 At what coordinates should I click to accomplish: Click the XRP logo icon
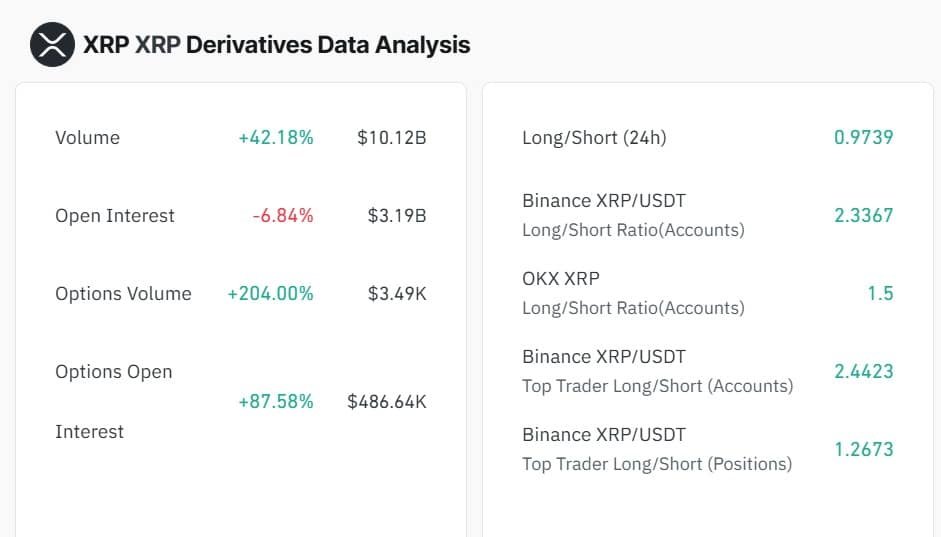tap(52, 45)
